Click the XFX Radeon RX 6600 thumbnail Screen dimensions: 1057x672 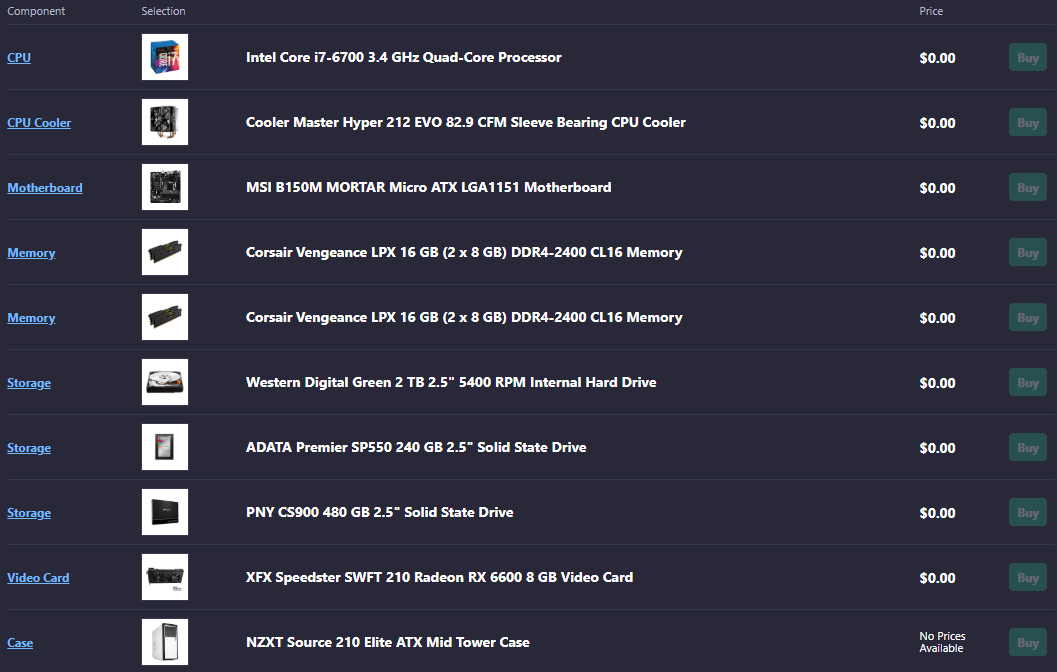pos(164,578)
